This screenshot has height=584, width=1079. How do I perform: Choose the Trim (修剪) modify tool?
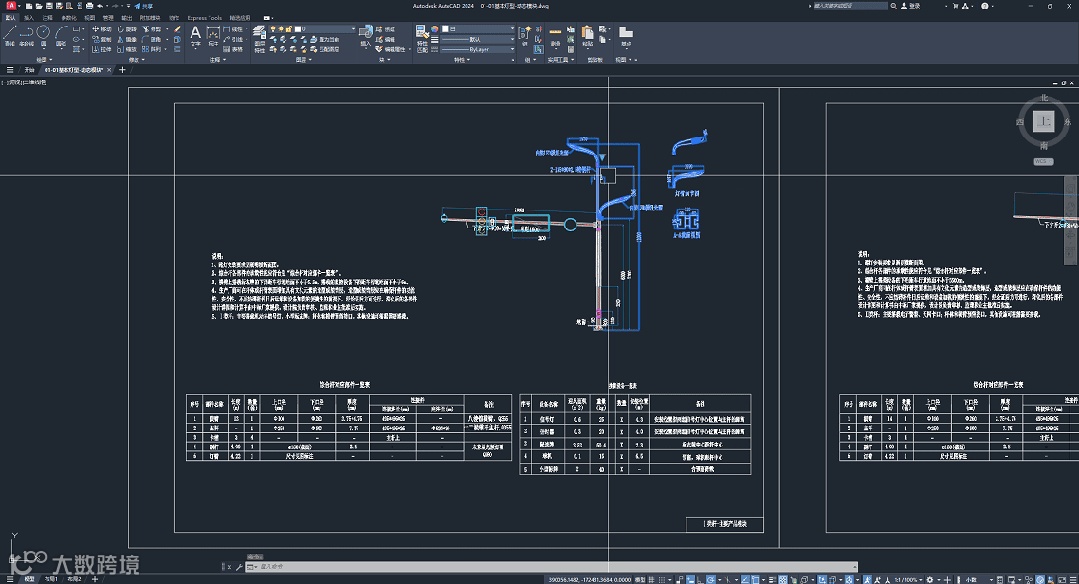pyautogui.click(x=152, y=30)
